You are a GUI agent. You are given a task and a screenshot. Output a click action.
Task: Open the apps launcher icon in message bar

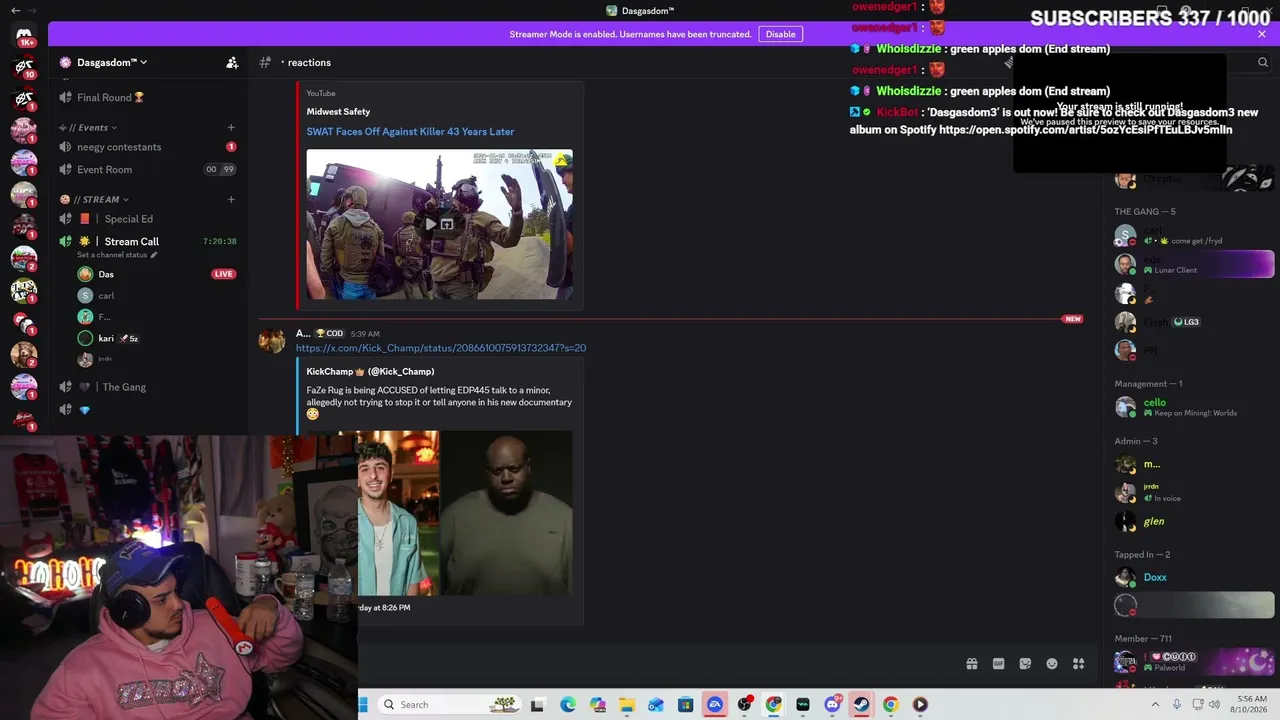[1078, 664]
